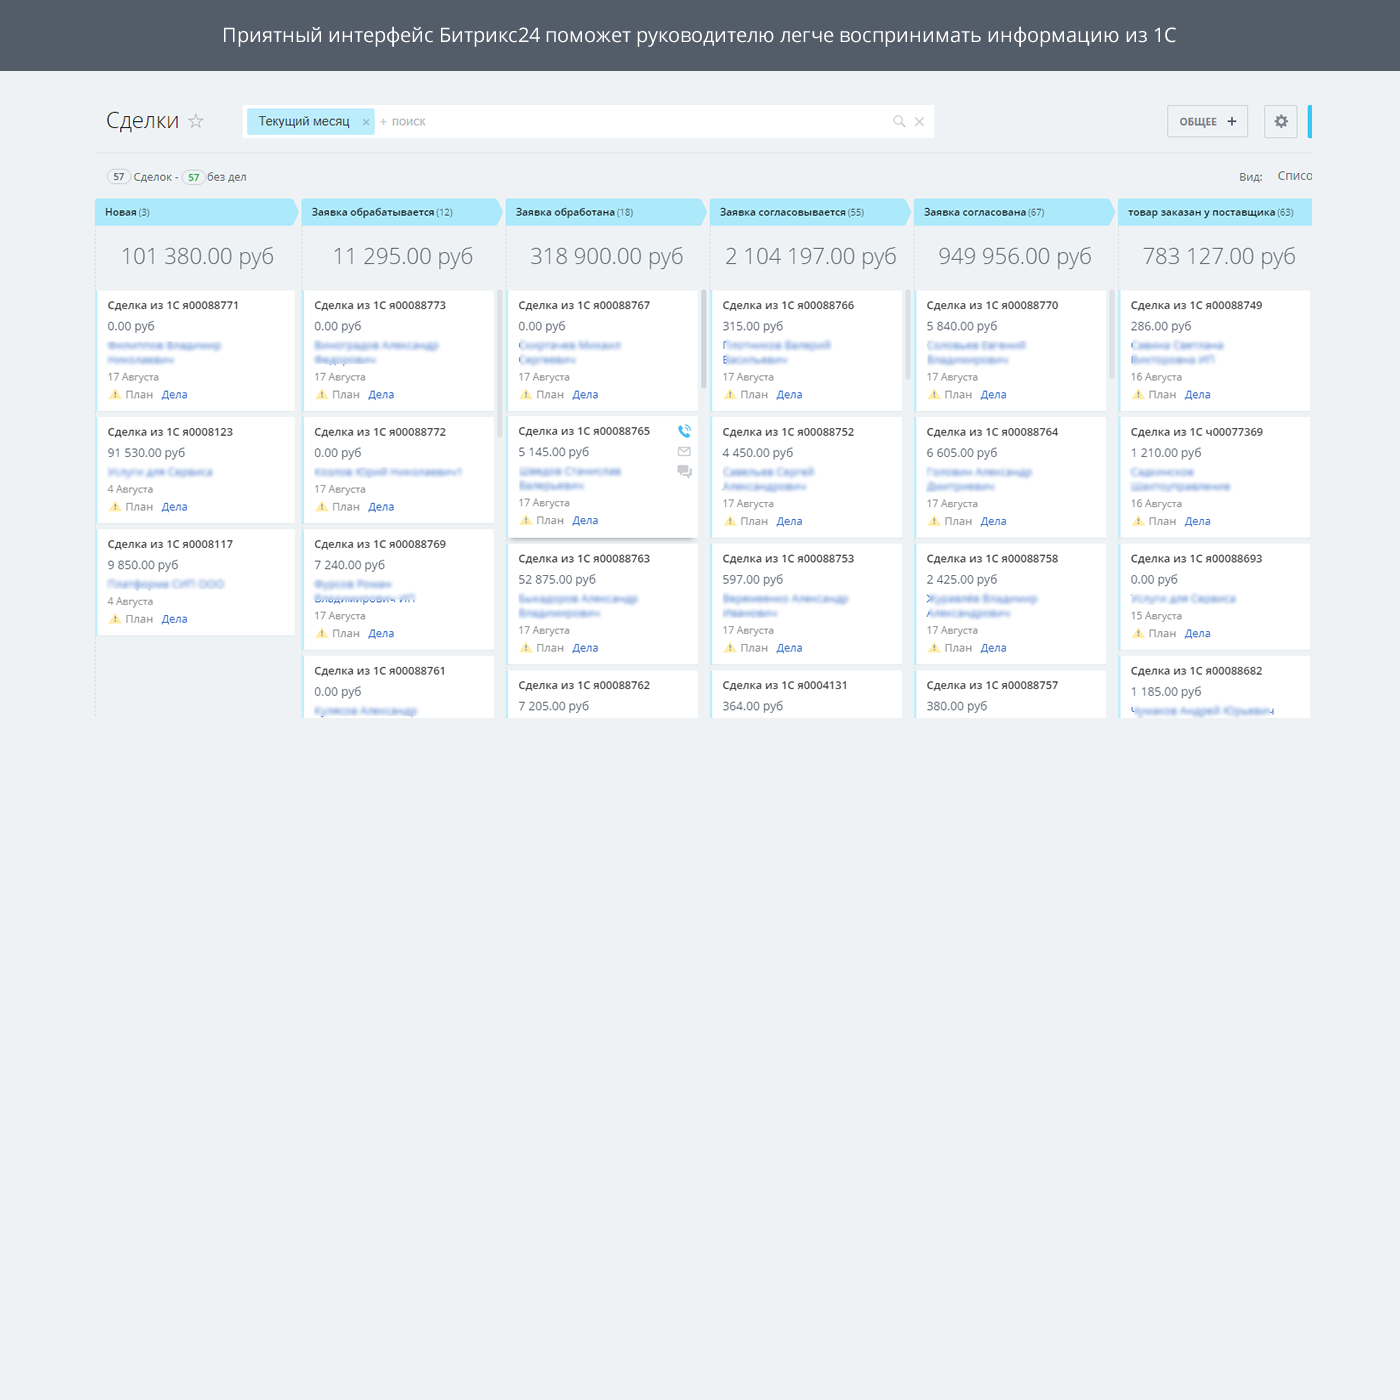This screenshot has height=1400, width=1400.
Task: Click warning icon on deal я00088693
Action: pos(1138,634)
